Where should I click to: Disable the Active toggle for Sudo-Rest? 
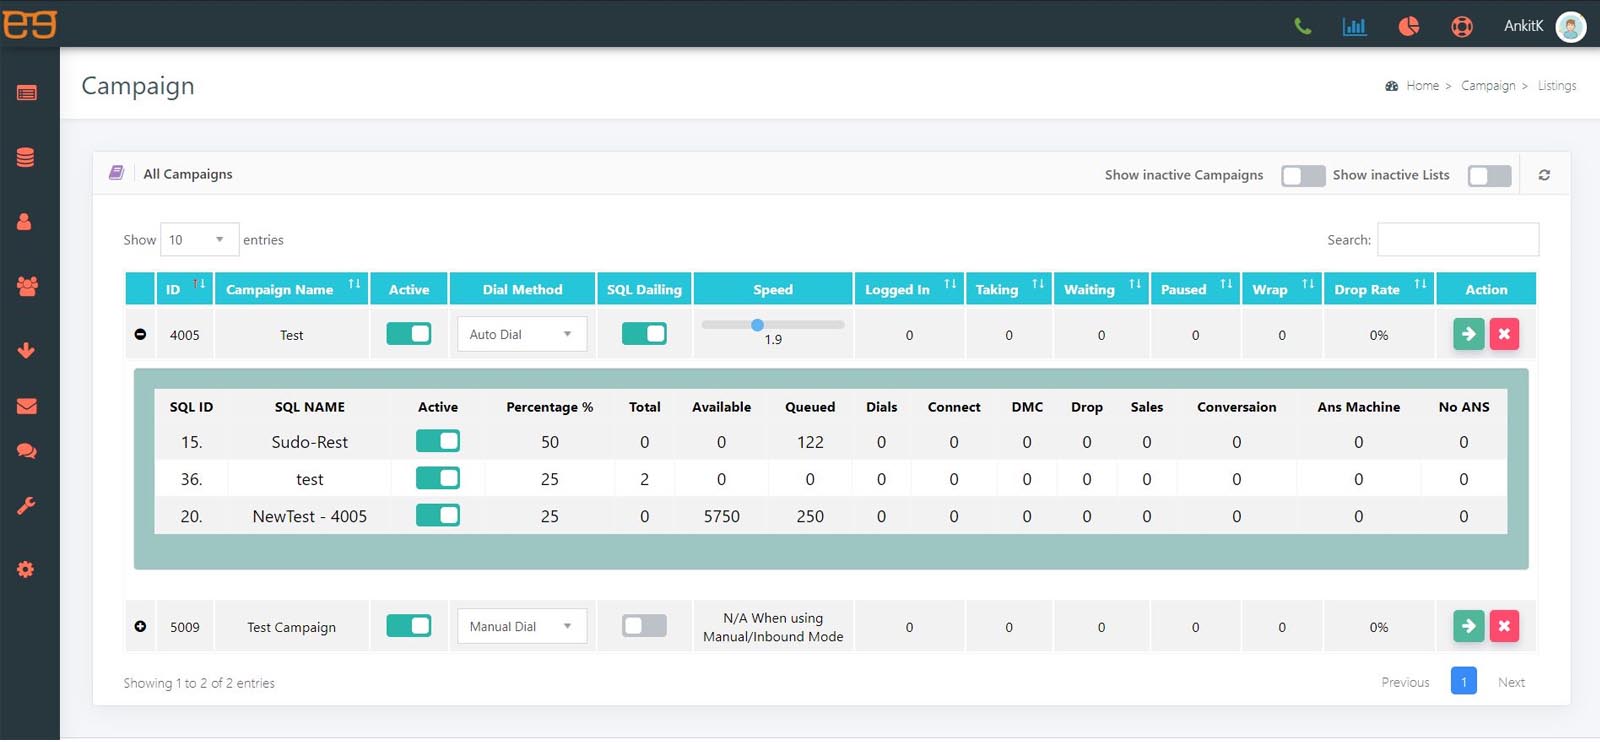pos(438,441)
